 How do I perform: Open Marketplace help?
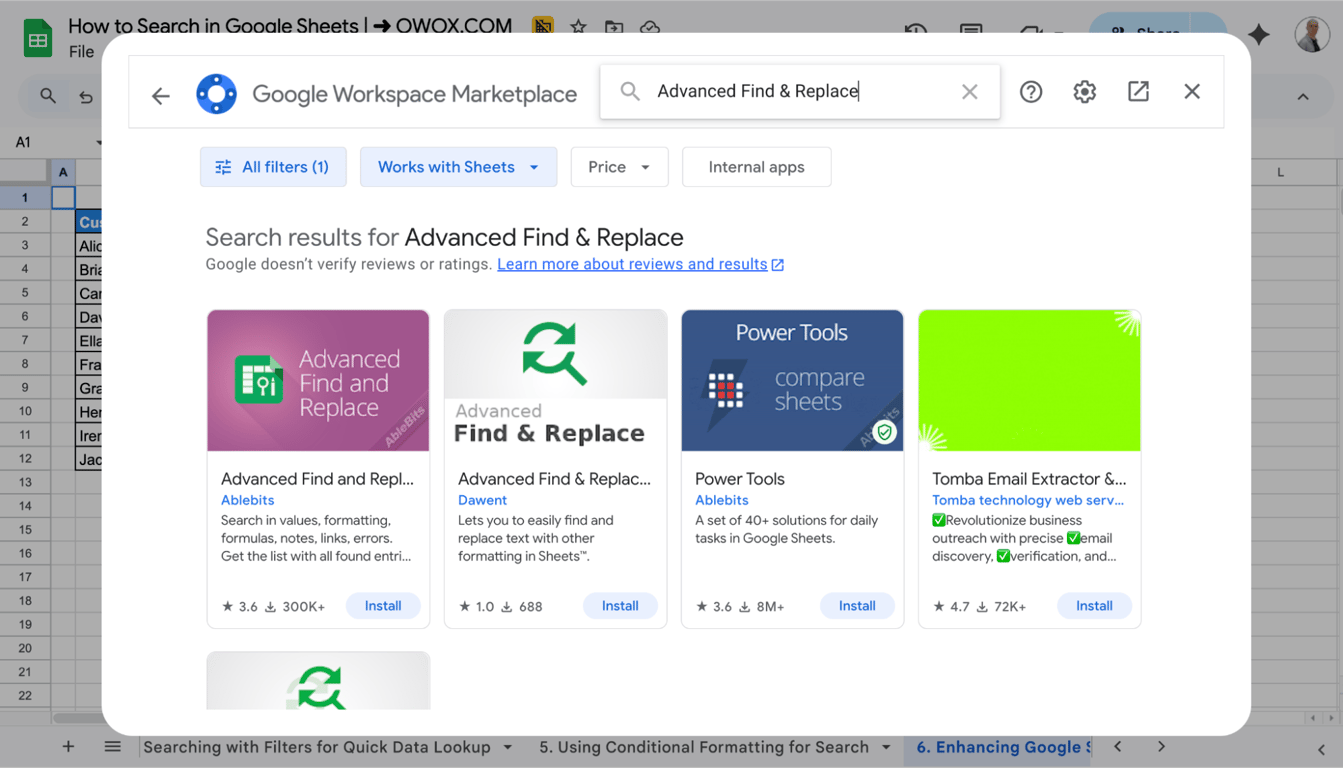(1031, 92)
